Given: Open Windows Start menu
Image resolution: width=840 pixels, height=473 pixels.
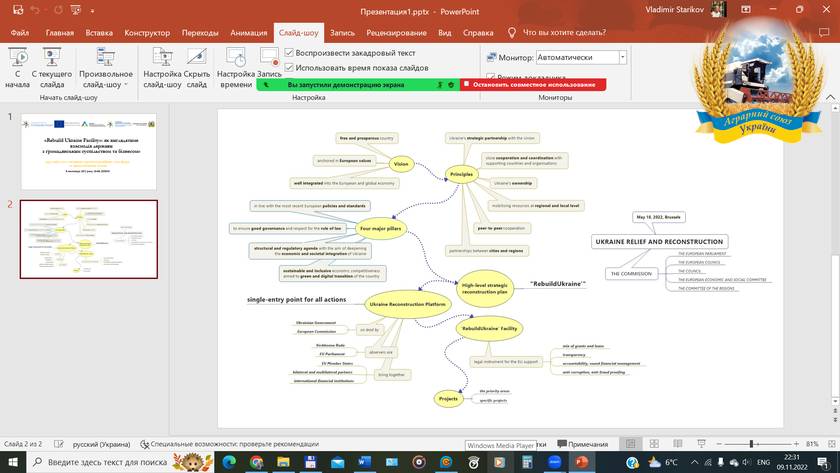Looking at the screenshot, I should 13,462.
